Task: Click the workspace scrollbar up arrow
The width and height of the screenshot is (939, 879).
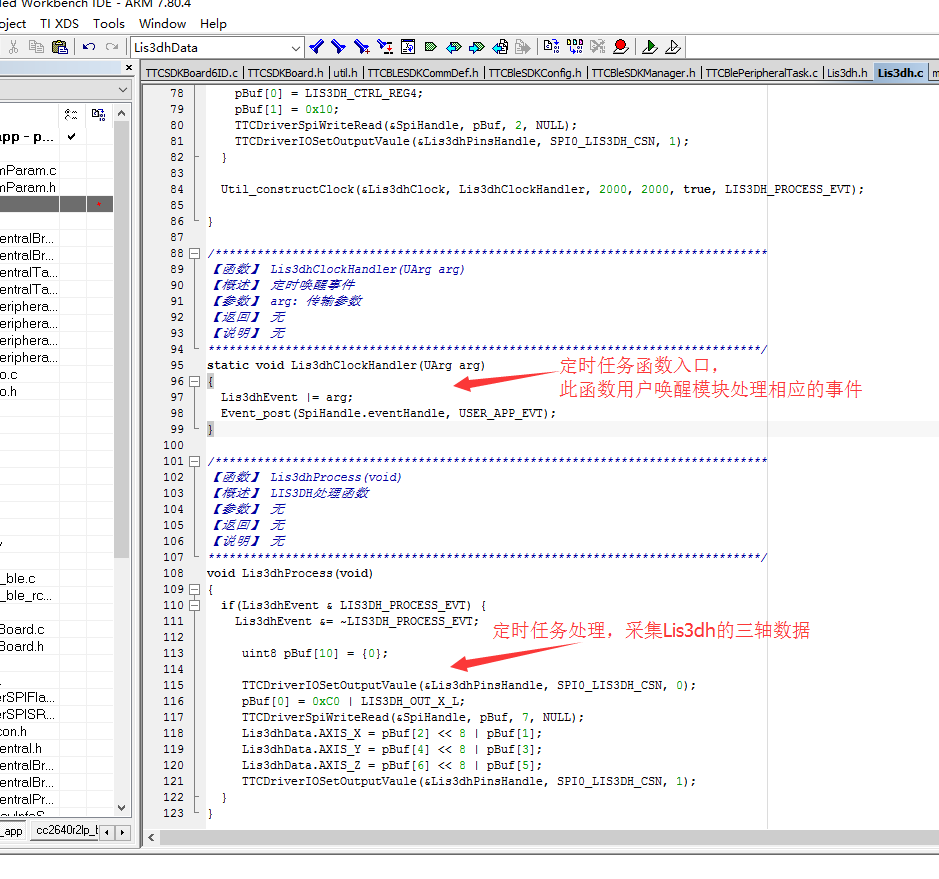Action: pos(122,113)
